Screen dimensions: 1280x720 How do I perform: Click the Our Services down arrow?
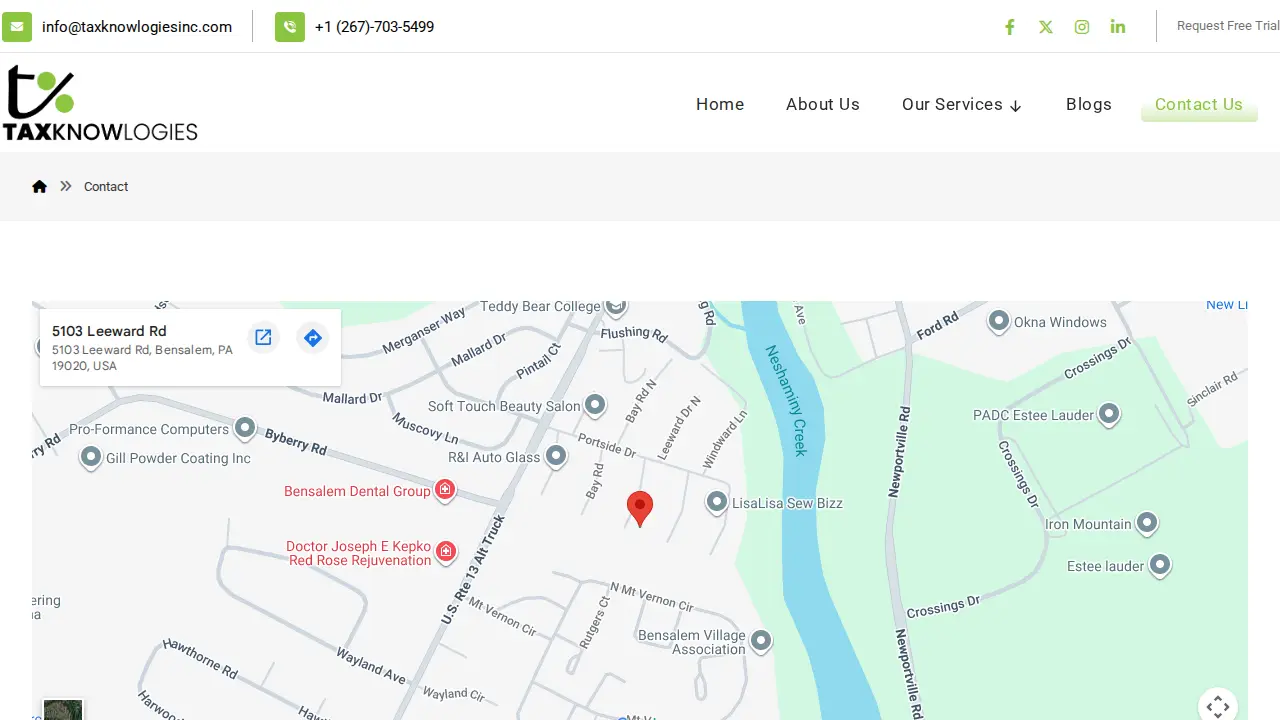coord(1016,106)
